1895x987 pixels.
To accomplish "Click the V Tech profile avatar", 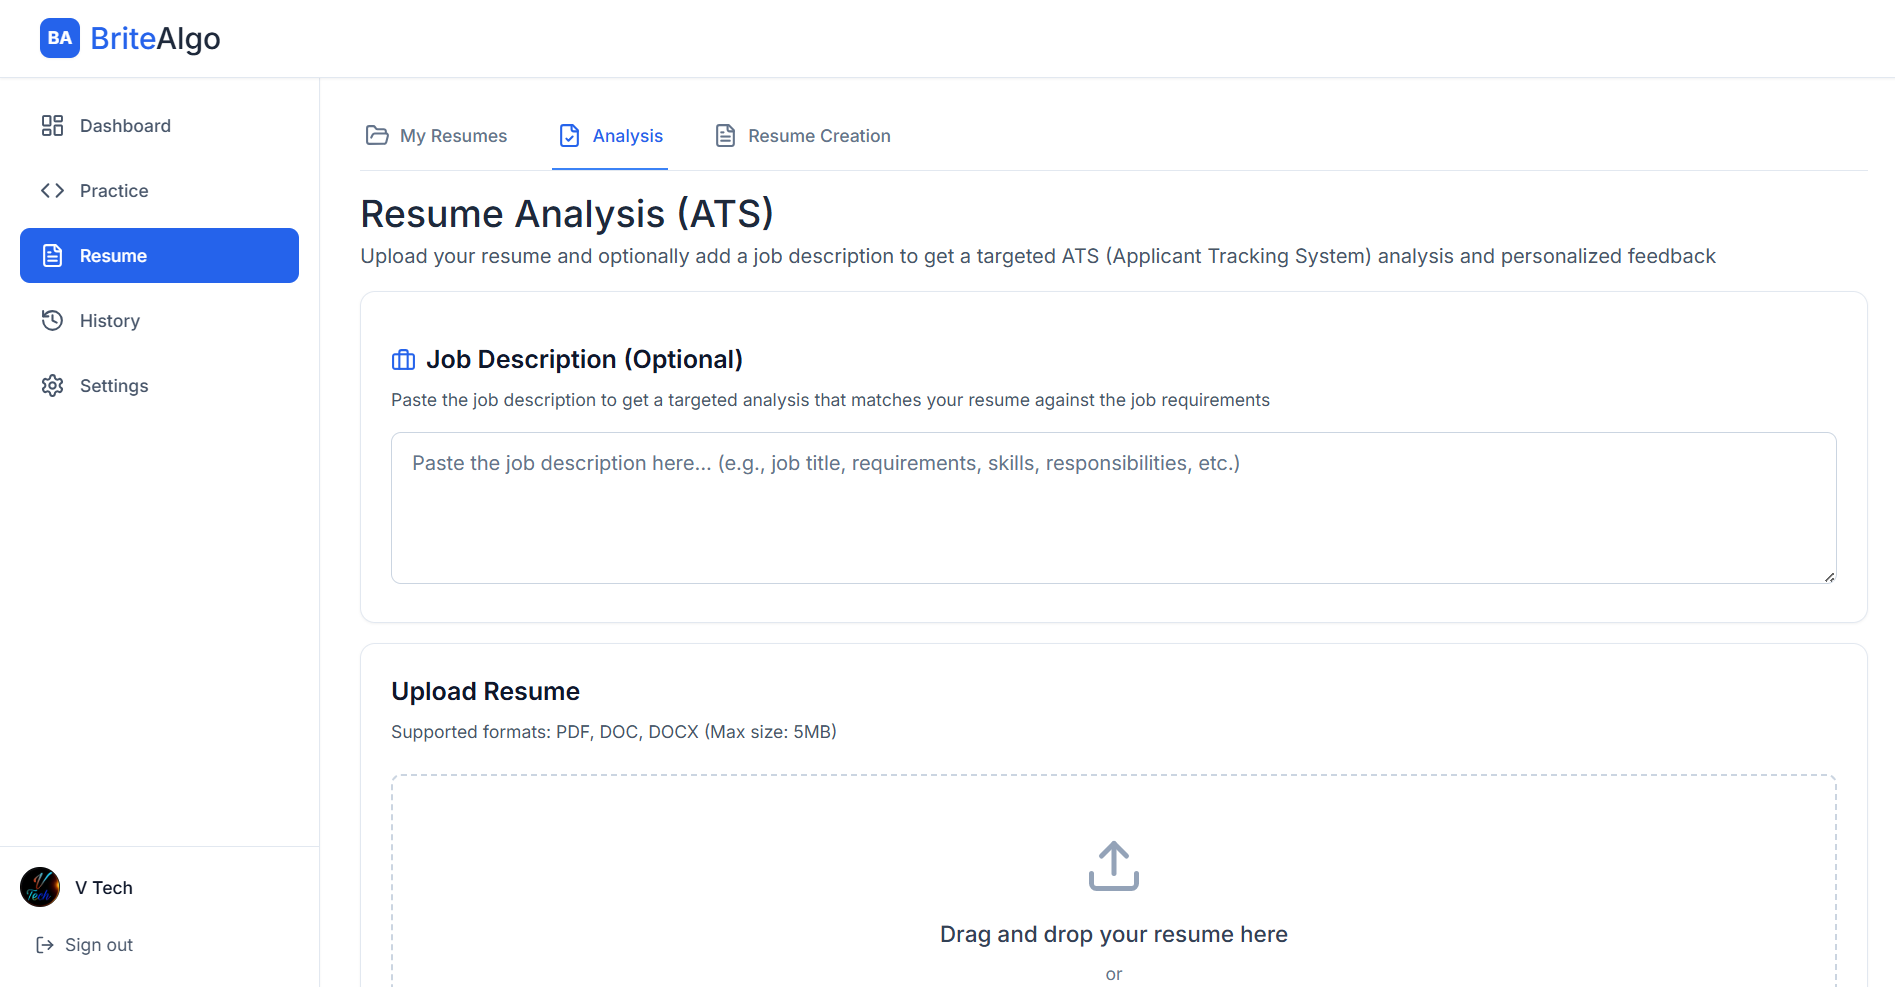I will point(39,887).
